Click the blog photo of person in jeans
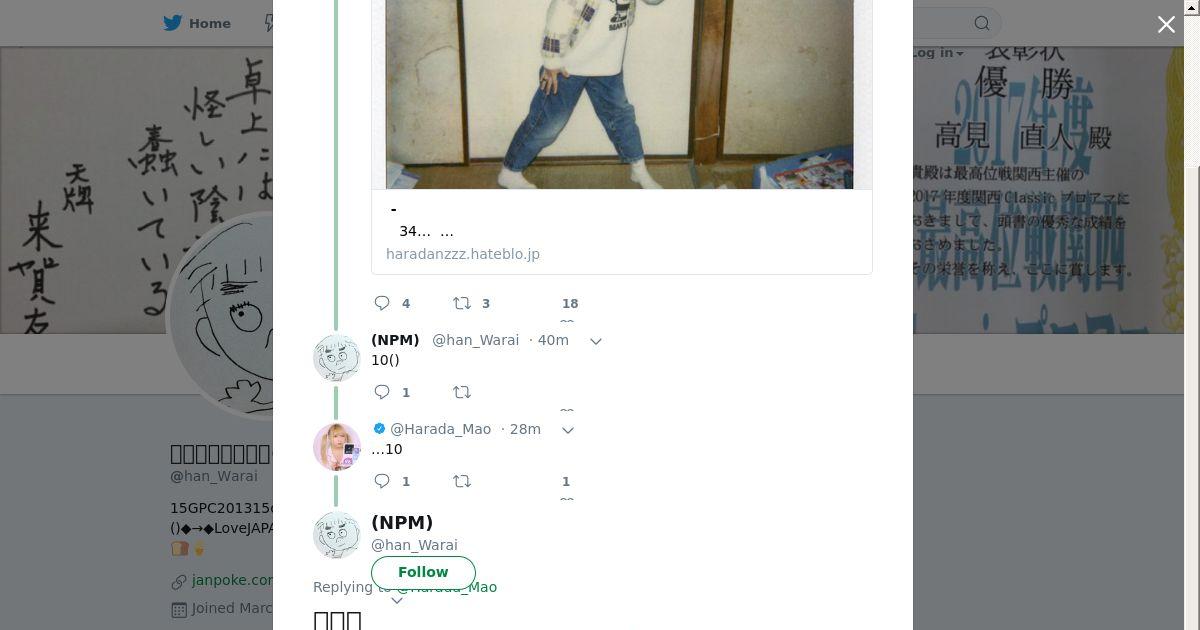1200x630 pixels. 620,94
